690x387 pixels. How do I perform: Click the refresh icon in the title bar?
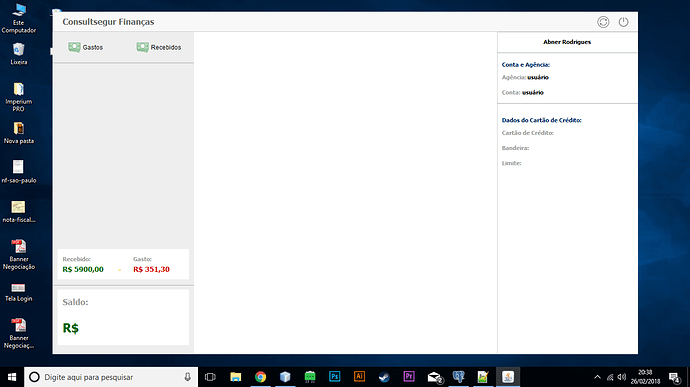[603, 22]
